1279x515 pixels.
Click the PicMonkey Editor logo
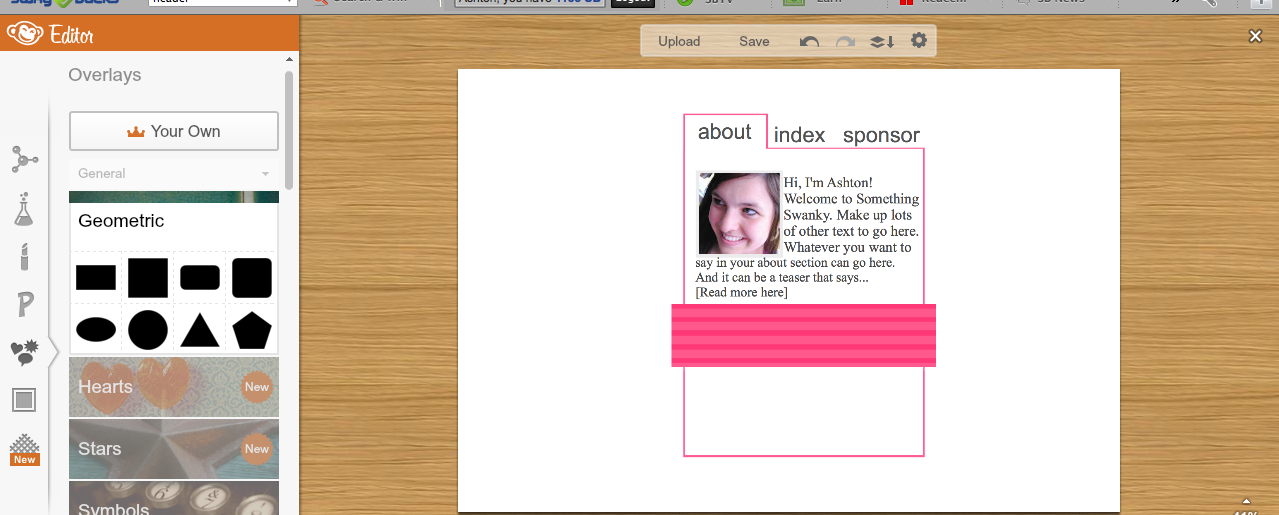[50, 35]
